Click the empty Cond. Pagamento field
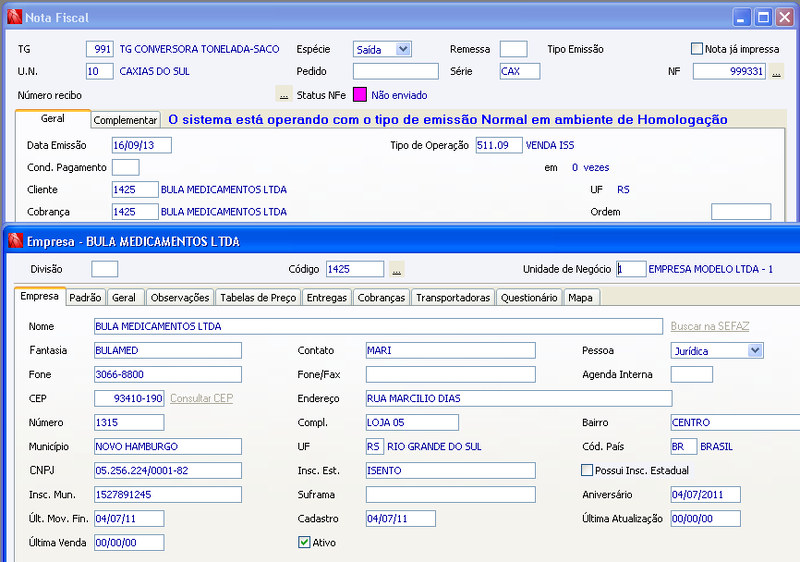 pos(126,167)
